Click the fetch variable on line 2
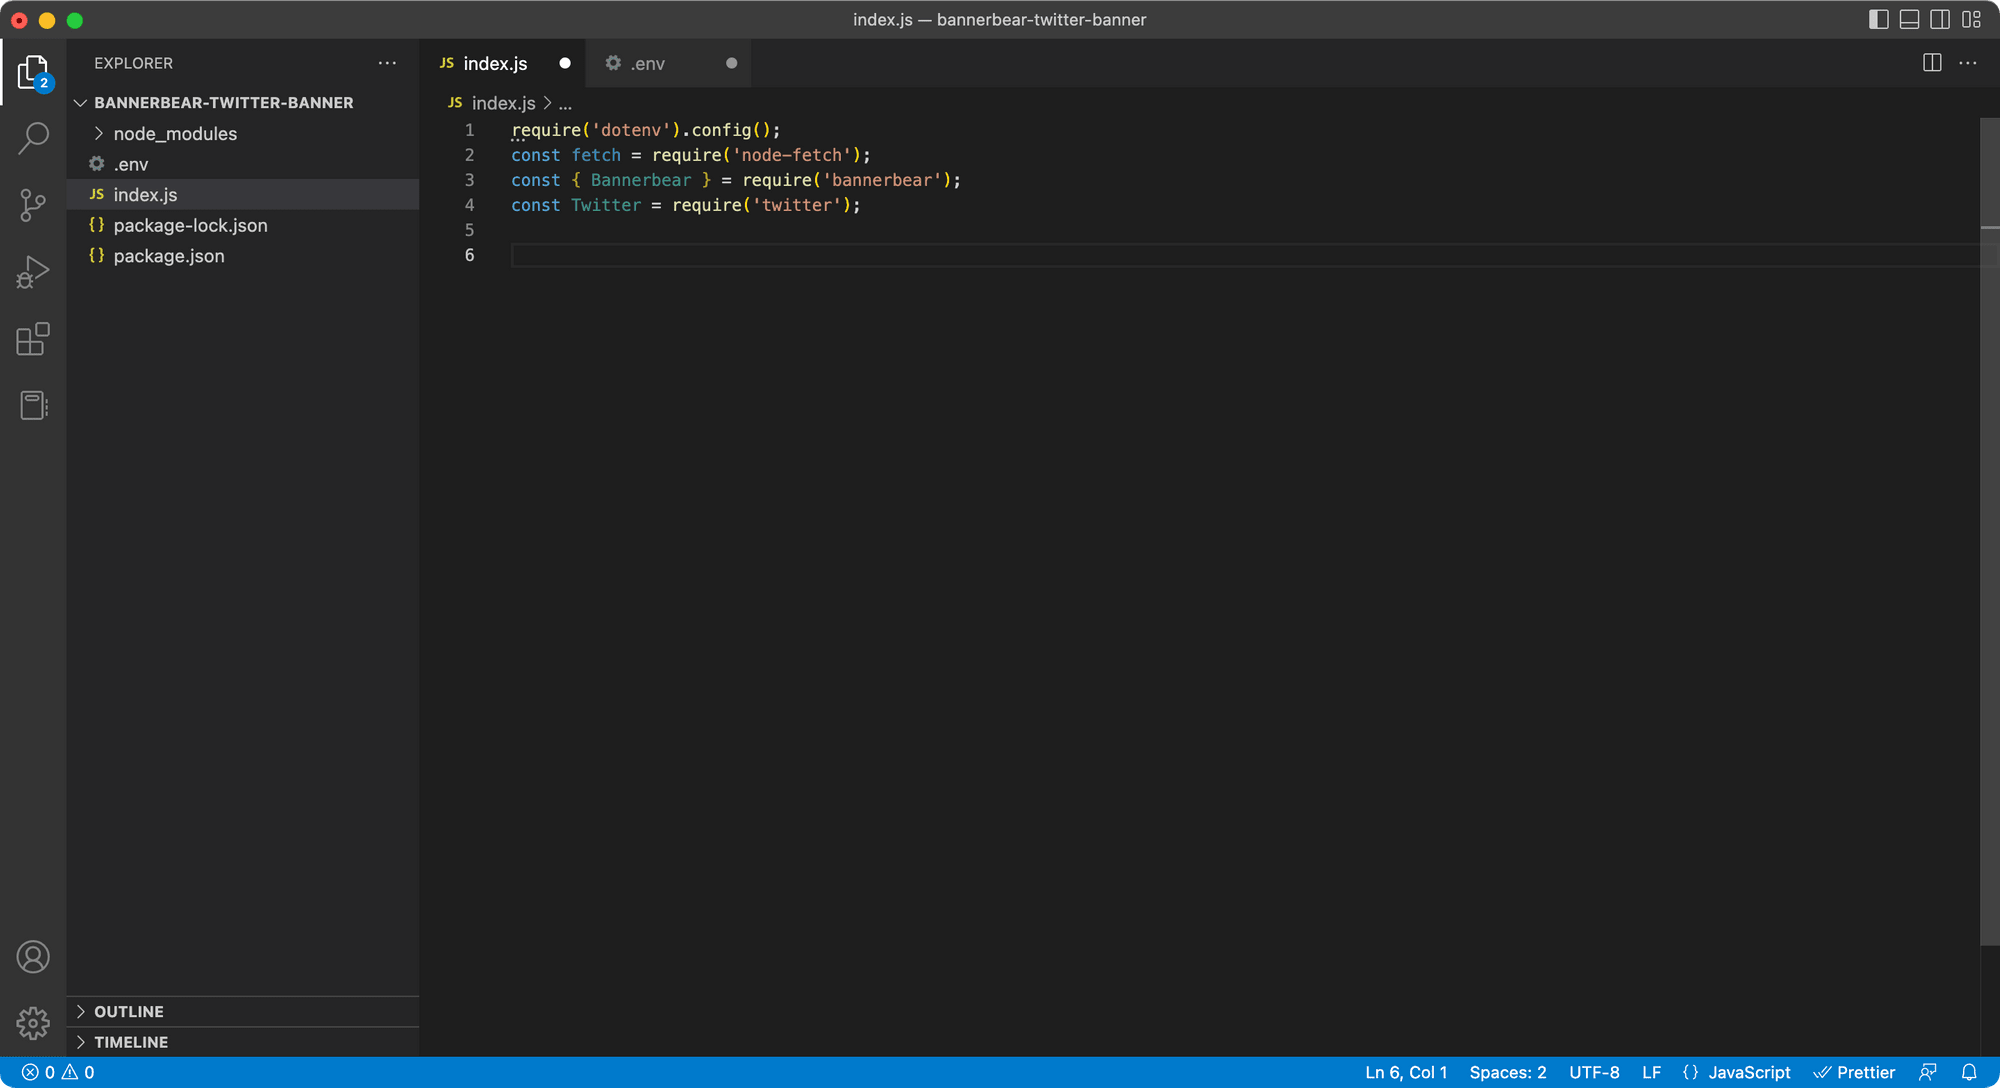The image size is (2000, 1088). [x=596, y=155]
